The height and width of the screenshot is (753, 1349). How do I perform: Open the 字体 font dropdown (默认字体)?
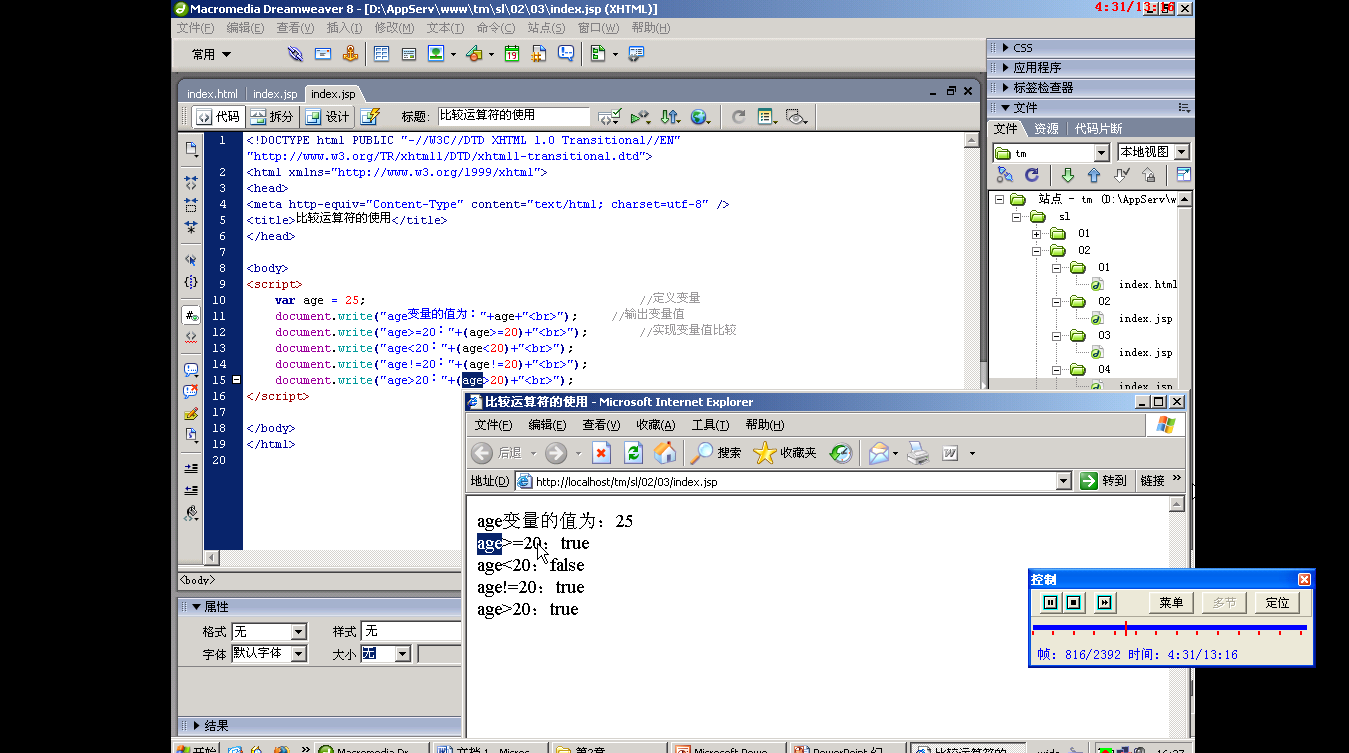(298, 653)
